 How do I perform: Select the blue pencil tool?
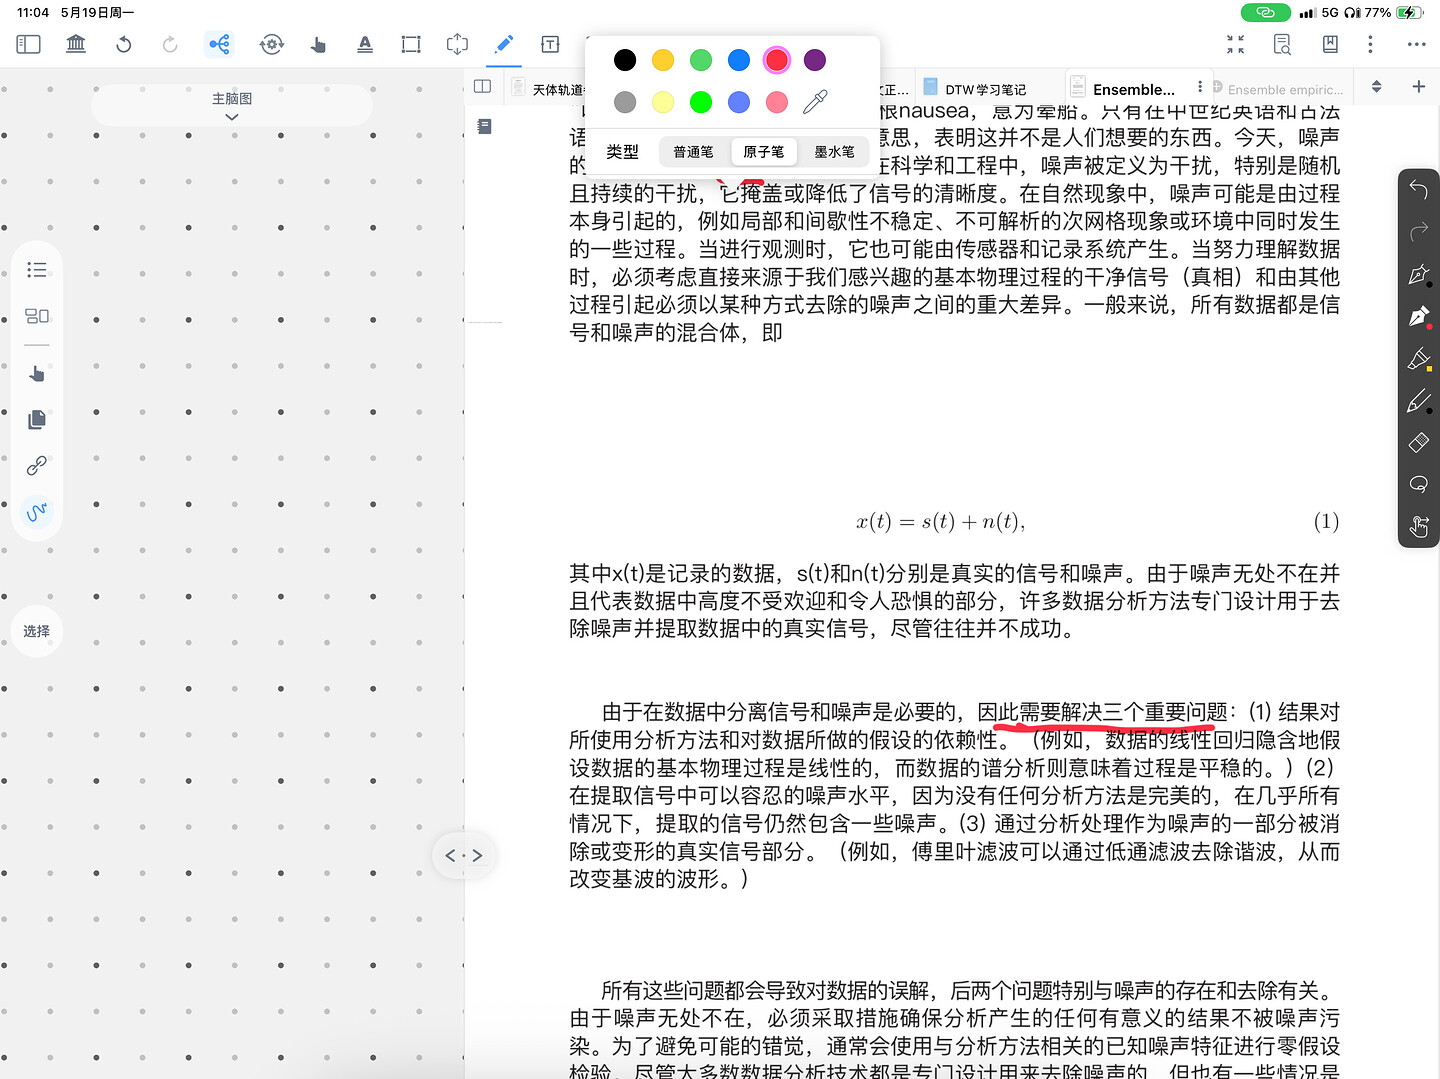click(x=504, y=44)
